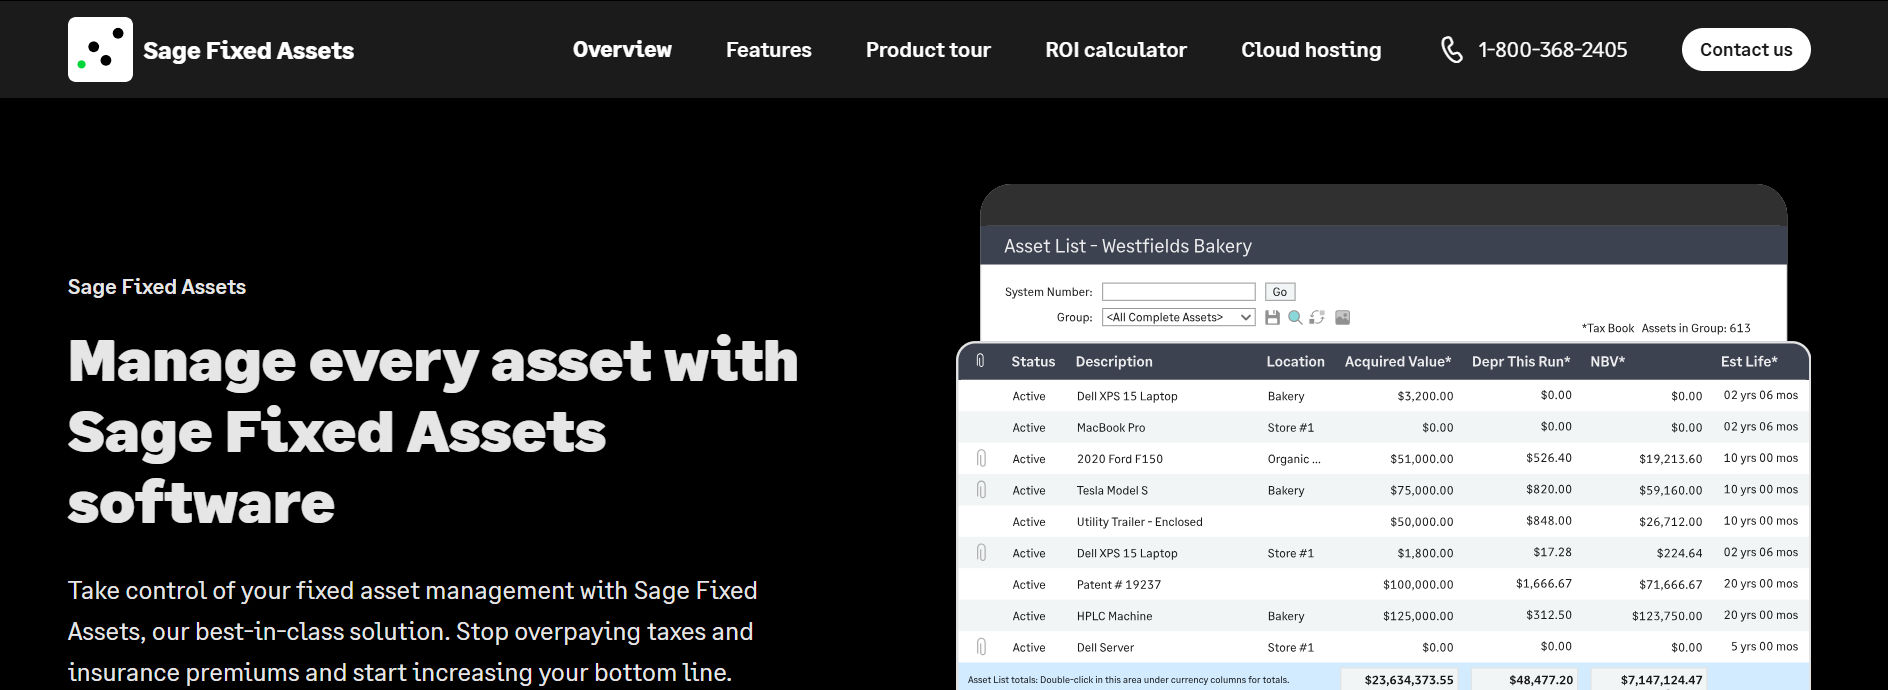Click paperclip icon in table header
Image resolution: width=1888 pixels, height=690 pixels.
tap(980, 361)
